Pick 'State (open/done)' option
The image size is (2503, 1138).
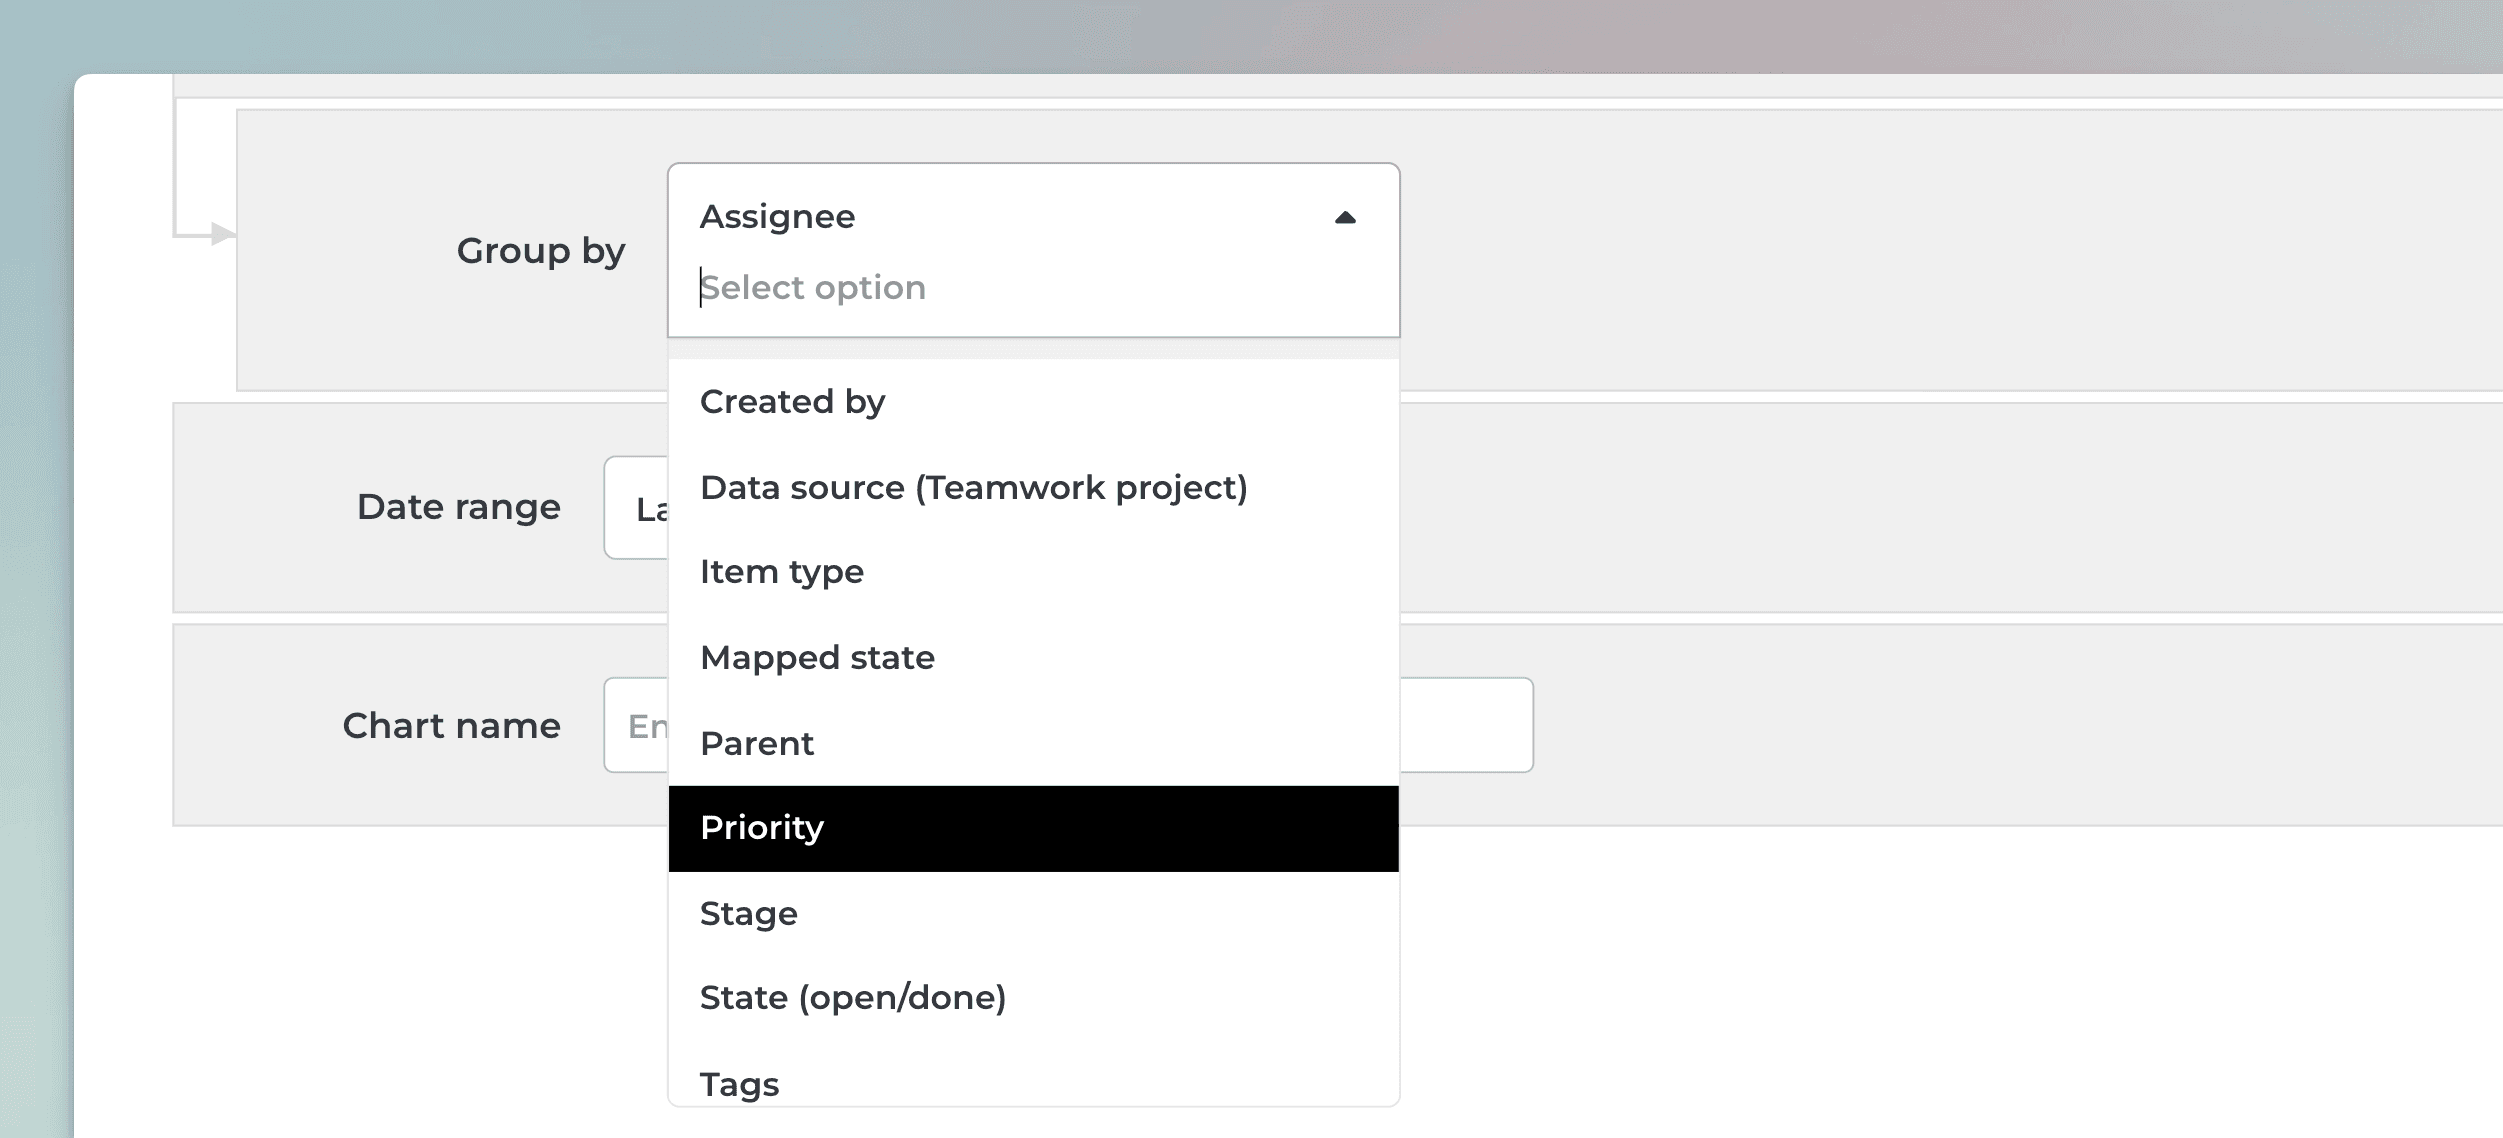click(852, 998)
